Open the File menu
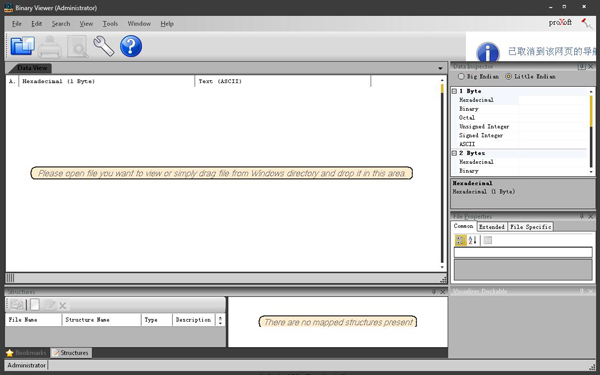600x375 pixels. click(x=17, y=23)
